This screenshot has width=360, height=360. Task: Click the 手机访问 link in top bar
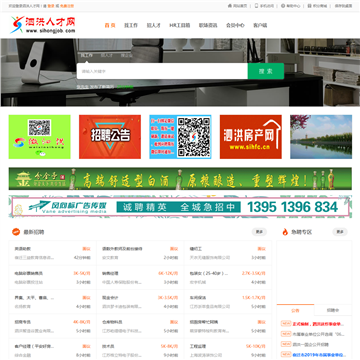[x=267, y=6]
